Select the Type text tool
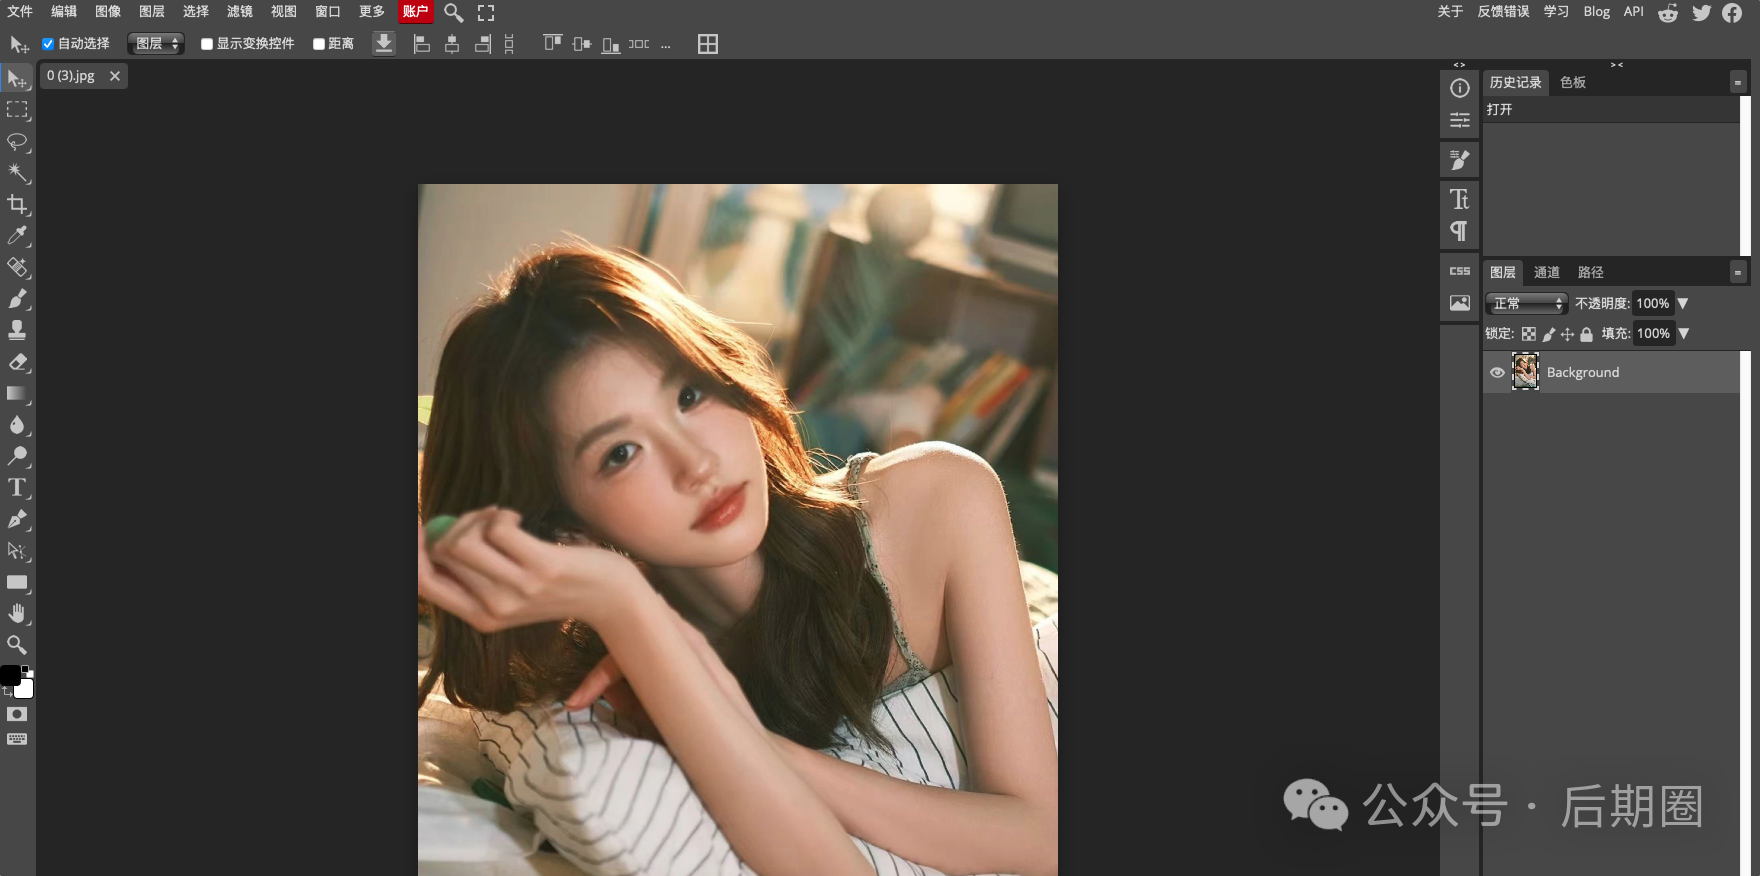Screen dimensions: 1760x876 (17, 488)
